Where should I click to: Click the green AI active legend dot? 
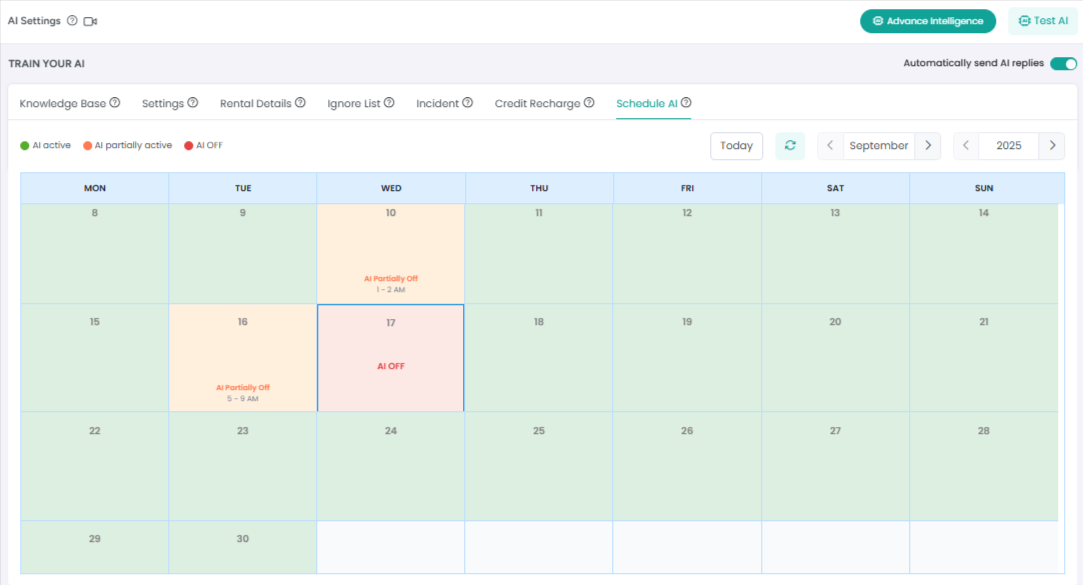(x=25, y=146)
